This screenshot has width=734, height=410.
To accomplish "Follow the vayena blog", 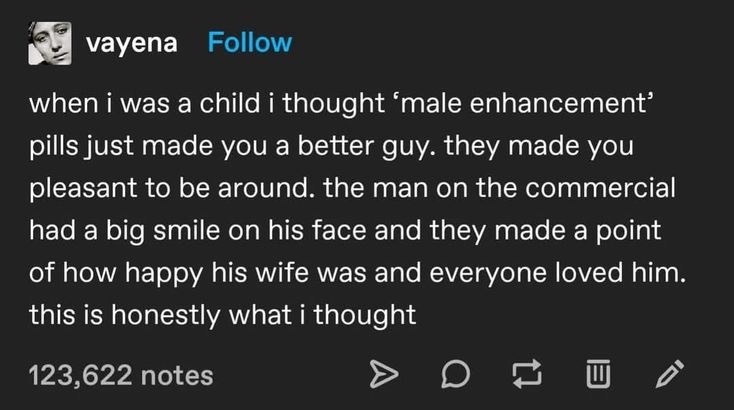I will (249, 43).
